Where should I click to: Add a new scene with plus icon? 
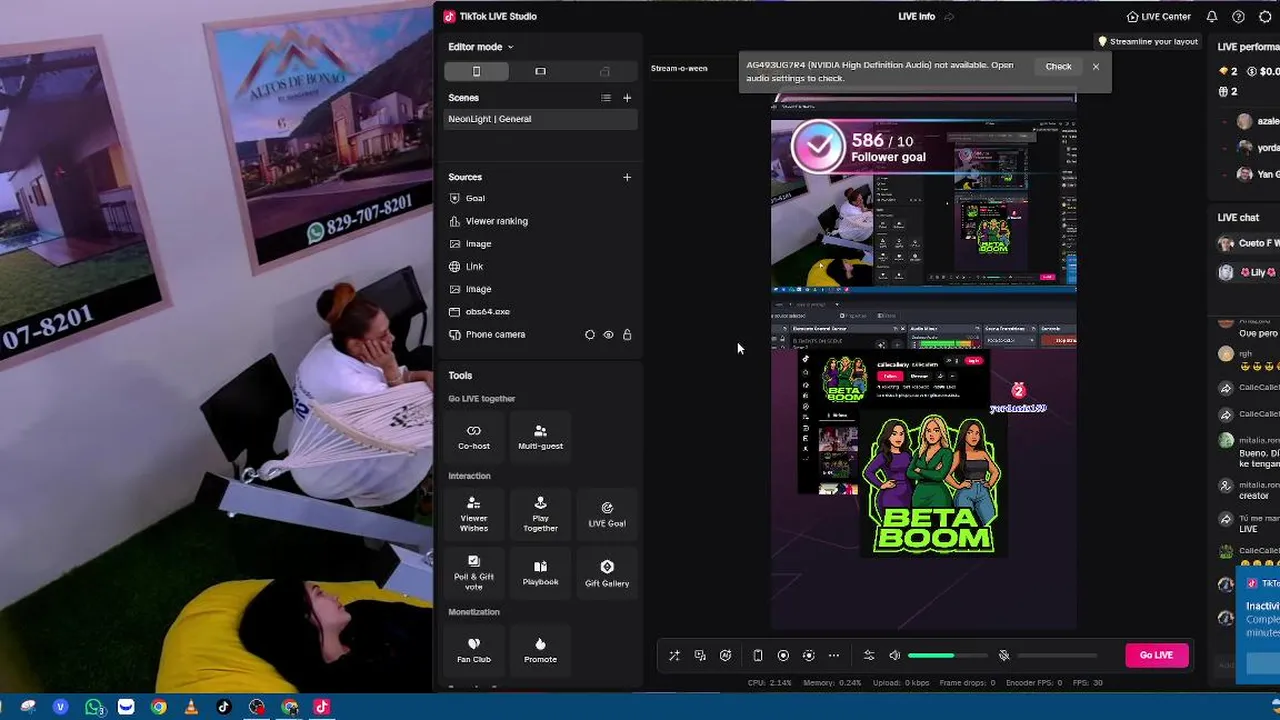click(x=627, y=98)
